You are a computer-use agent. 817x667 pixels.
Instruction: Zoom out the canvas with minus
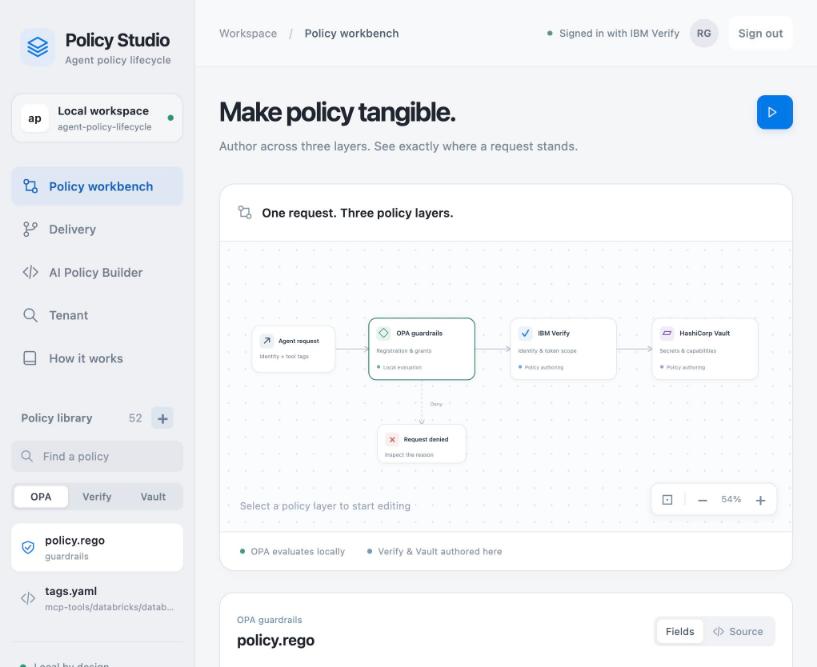point(702,500)
